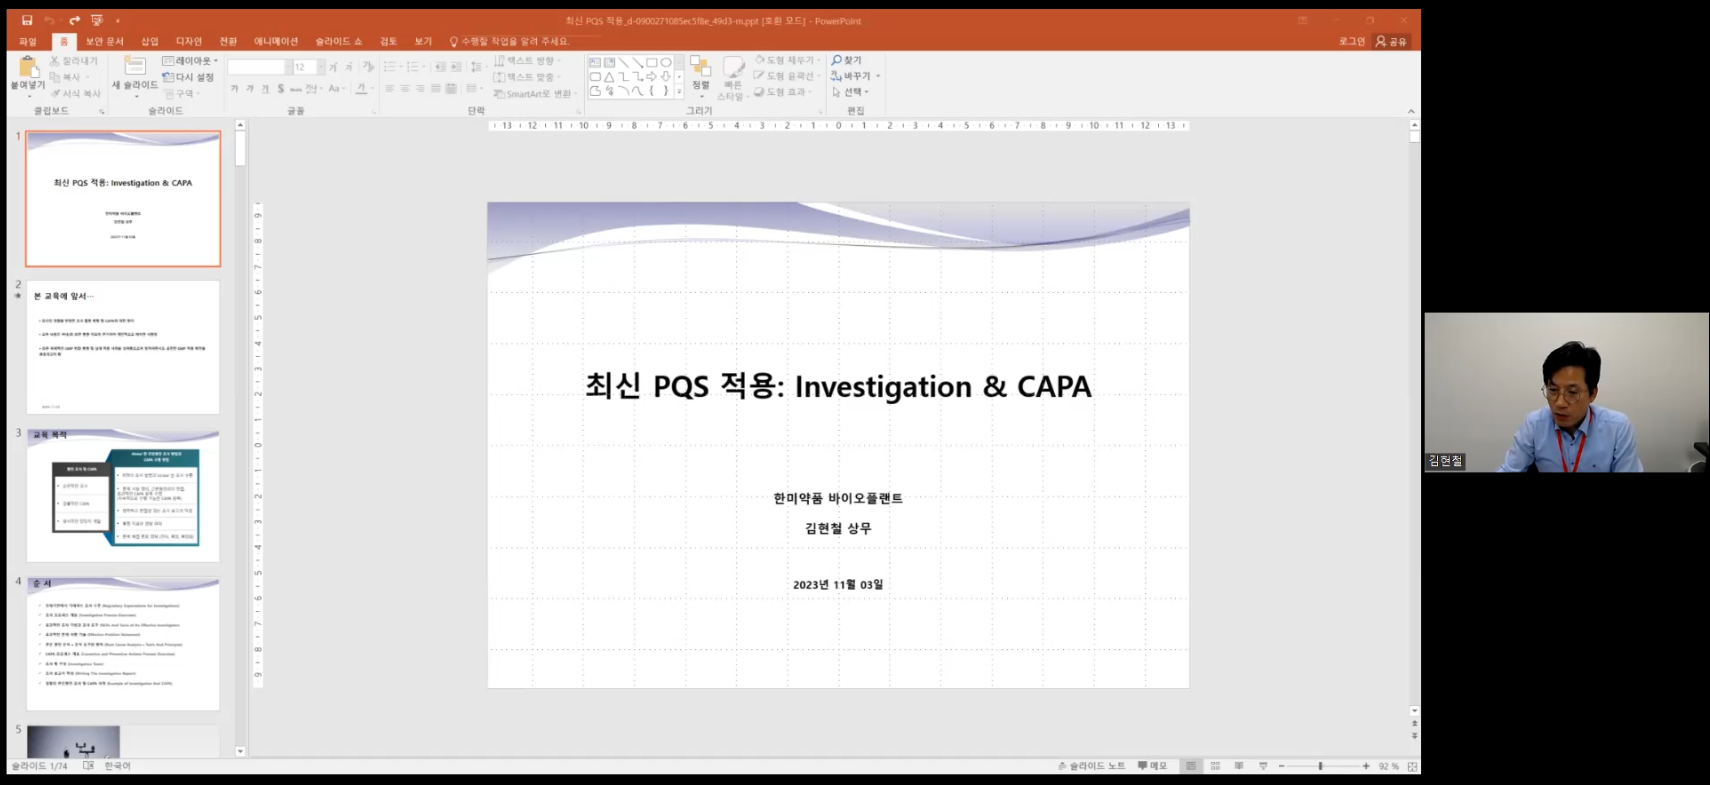Click language indicator 한국어 in status bar
1710x785 pixels.
coord(117,766)
